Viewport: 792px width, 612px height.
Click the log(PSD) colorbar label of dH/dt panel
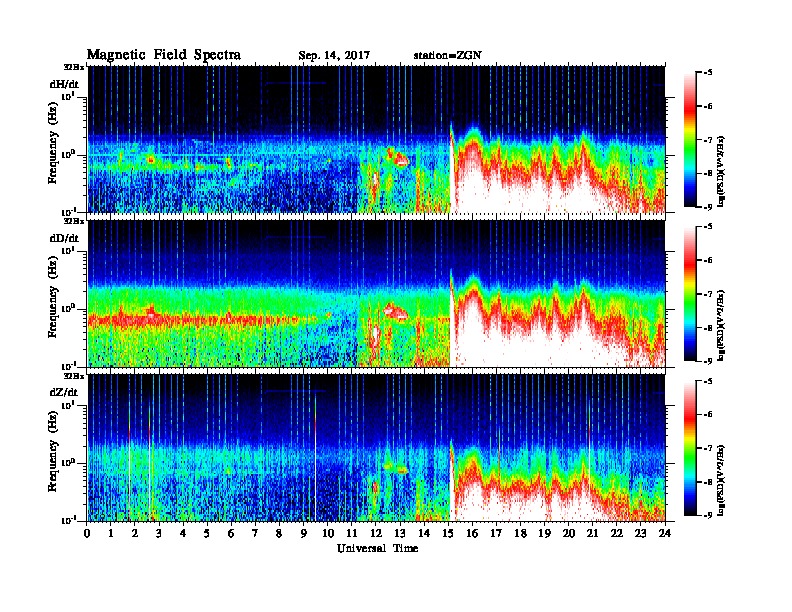point(722,171)
